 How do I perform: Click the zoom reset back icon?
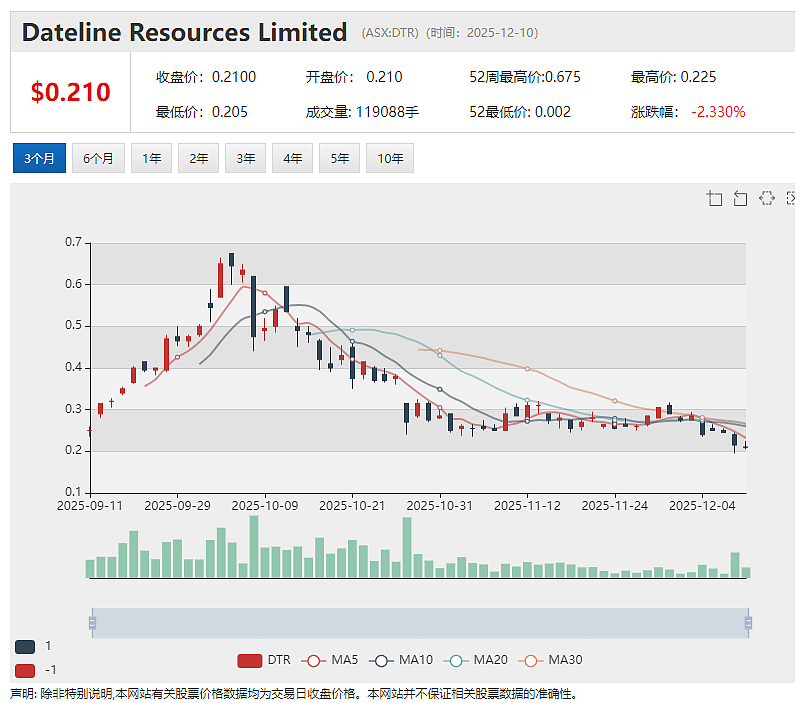[x=740, y=198]
